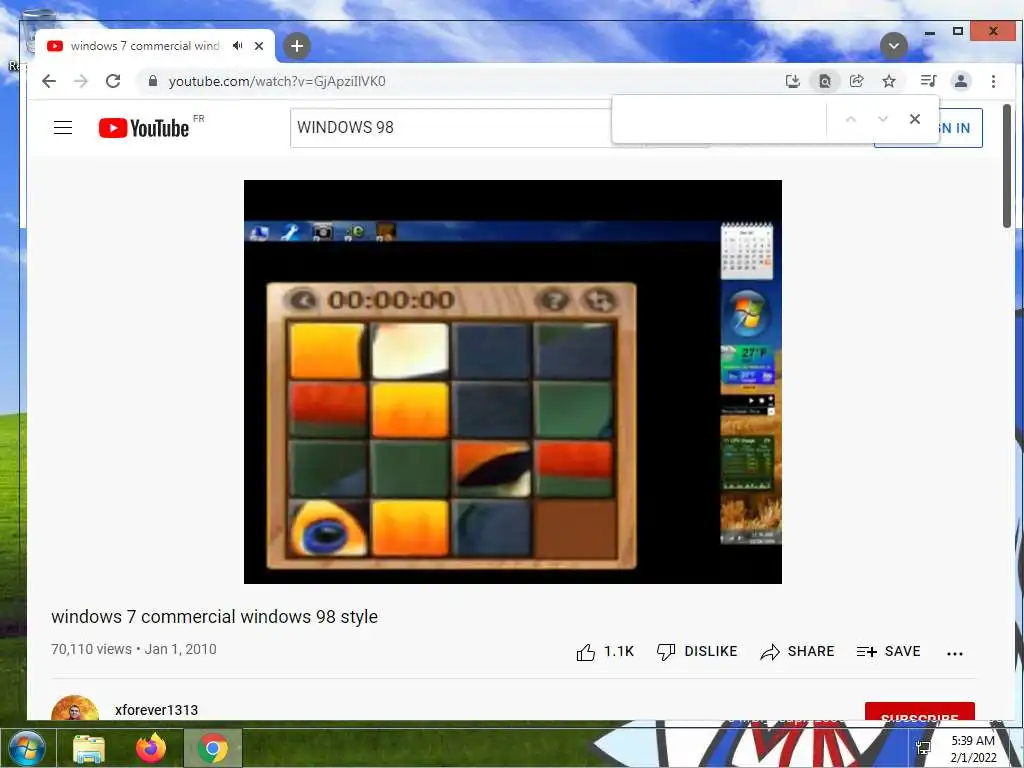Click the SHARE button
Image resolution: width=1024 pixels, height=768 pixels.
(x=797, y=651)
